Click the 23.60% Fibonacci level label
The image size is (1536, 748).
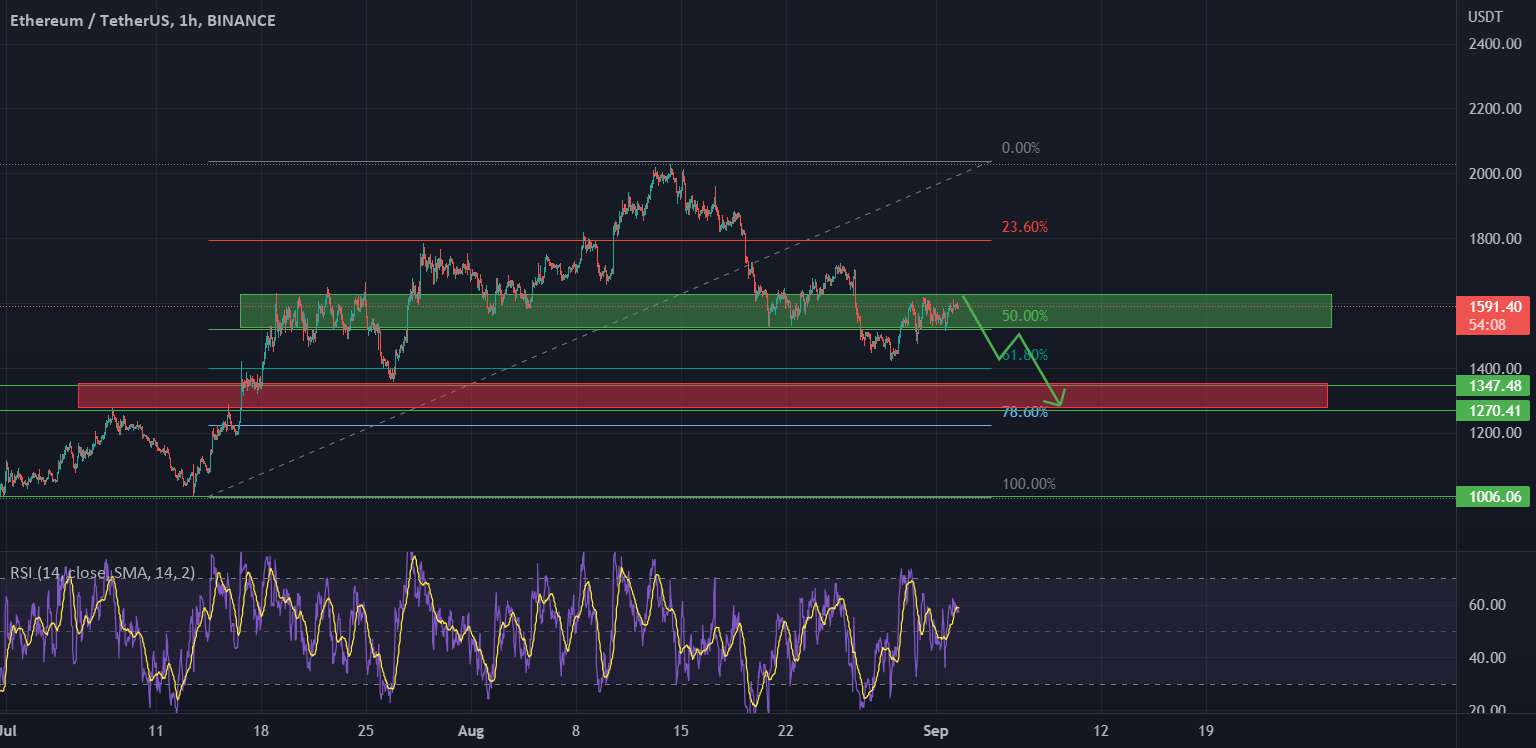click(1025, 227)
